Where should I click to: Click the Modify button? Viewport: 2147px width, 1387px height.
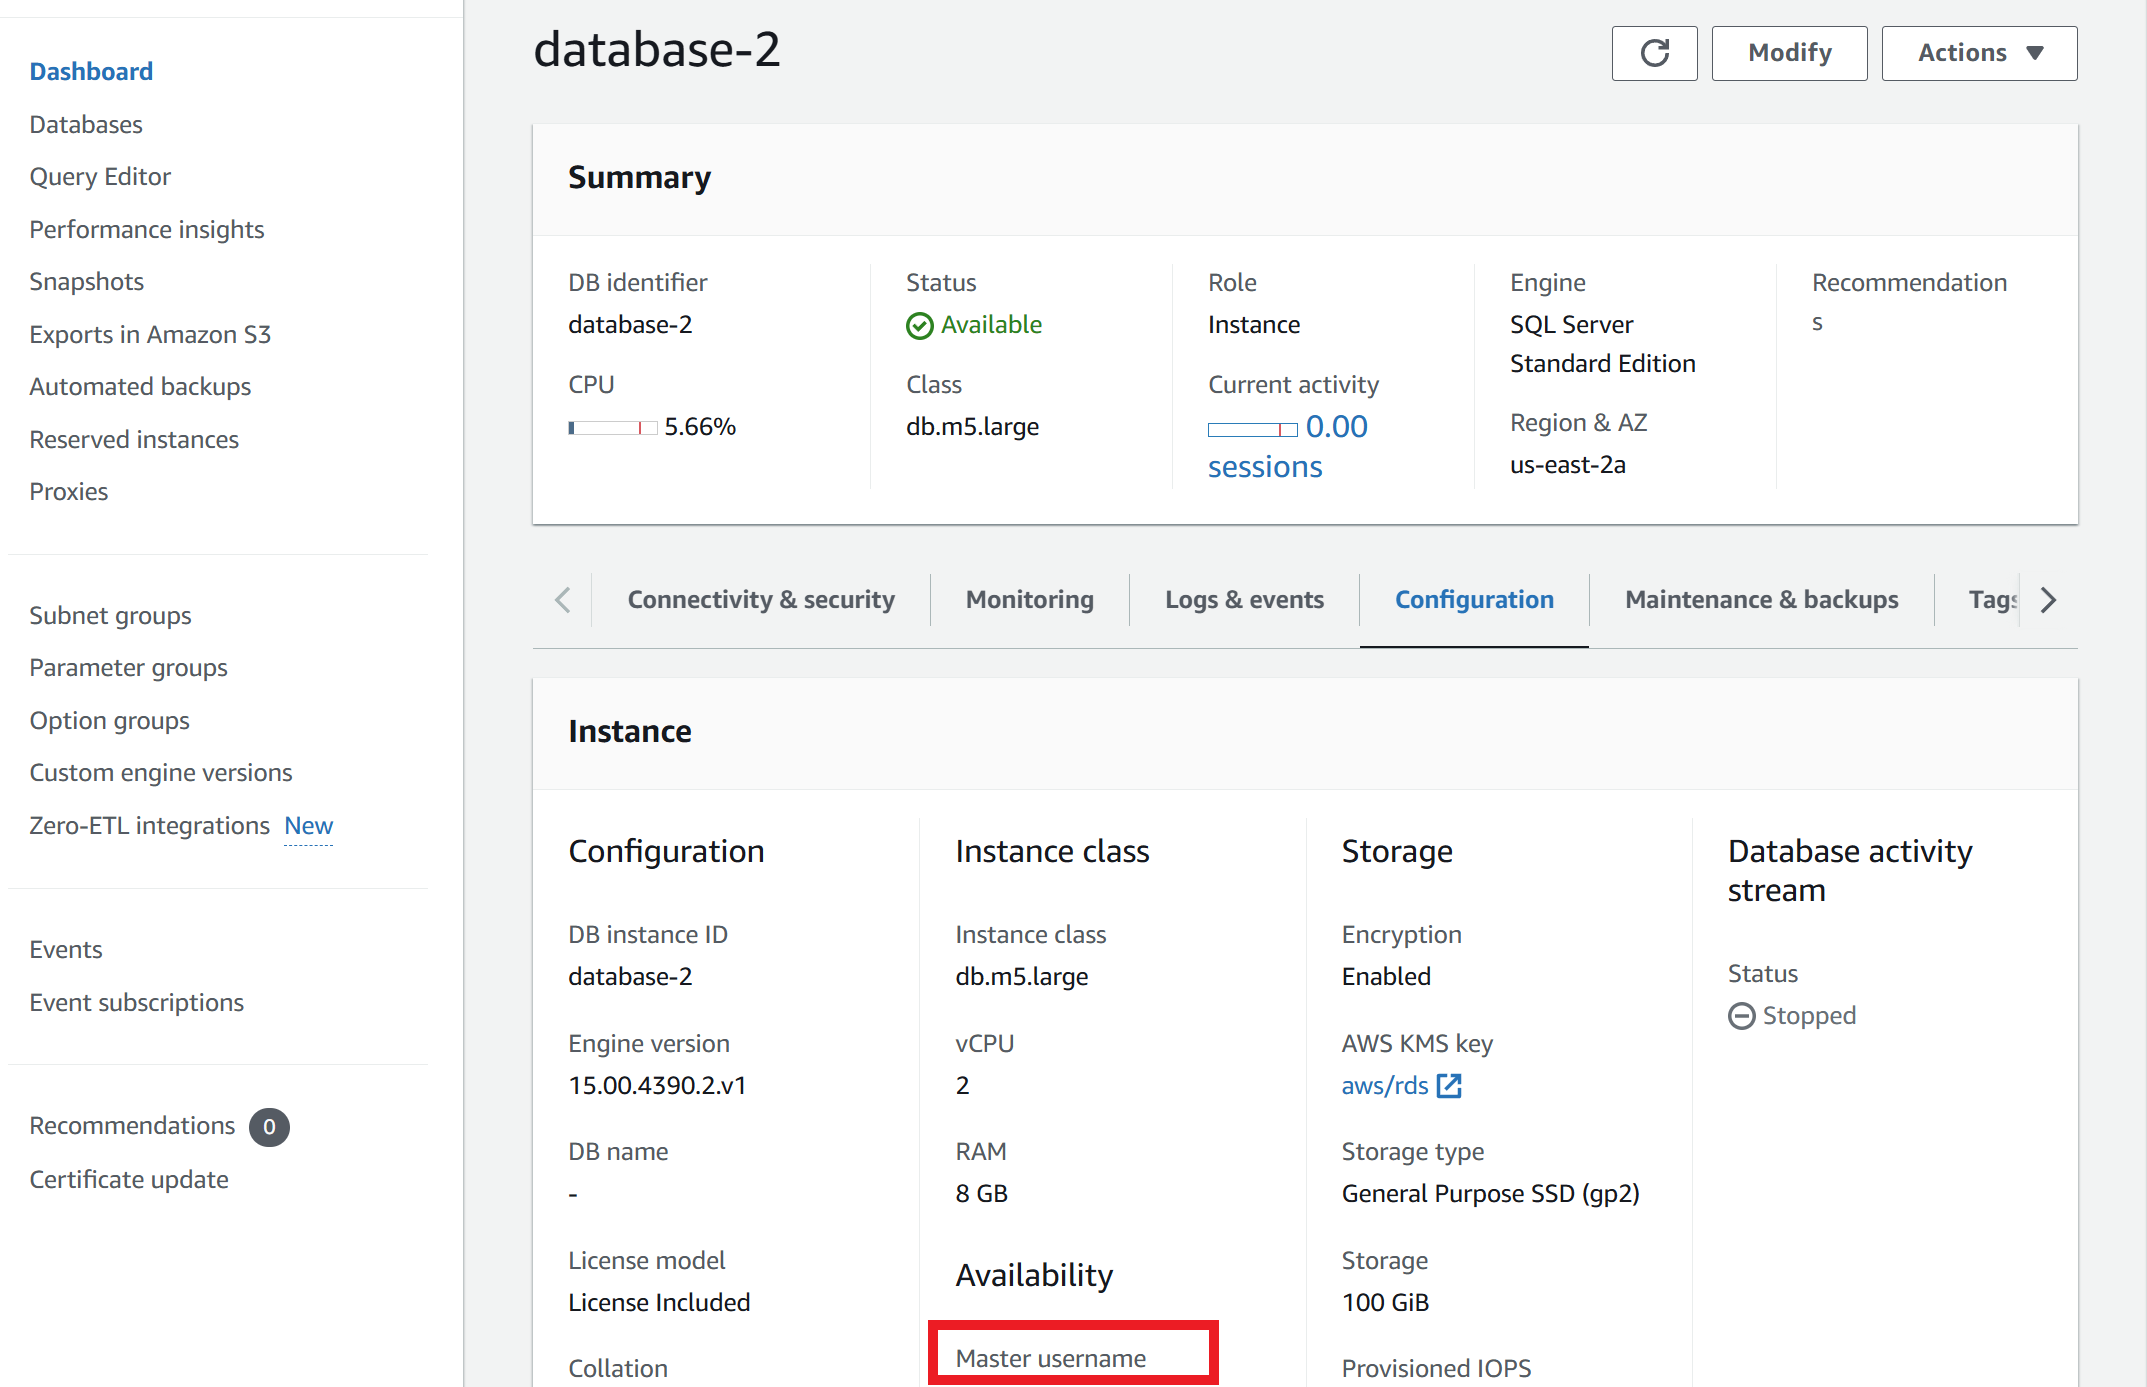point(1788,53)
